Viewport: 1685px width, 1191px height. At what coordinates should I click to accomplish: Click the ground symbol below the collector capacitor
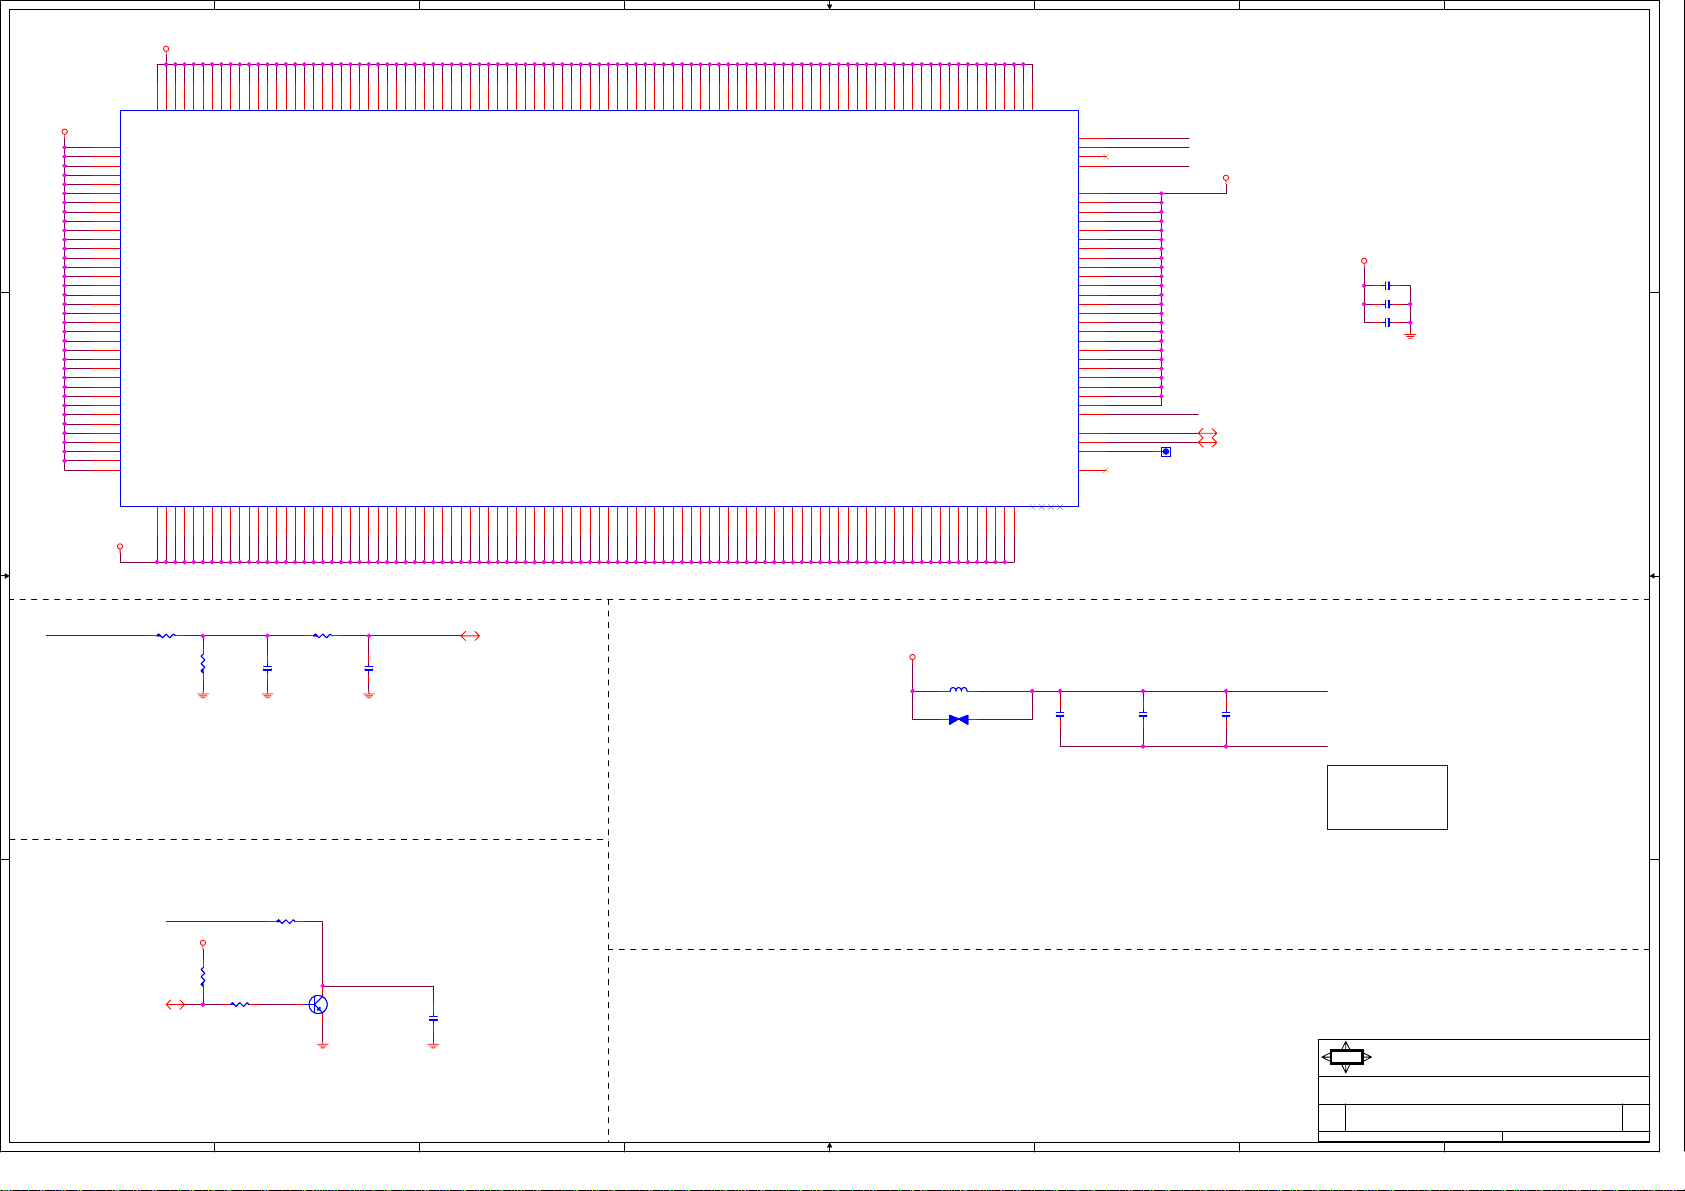[433, 1045]
